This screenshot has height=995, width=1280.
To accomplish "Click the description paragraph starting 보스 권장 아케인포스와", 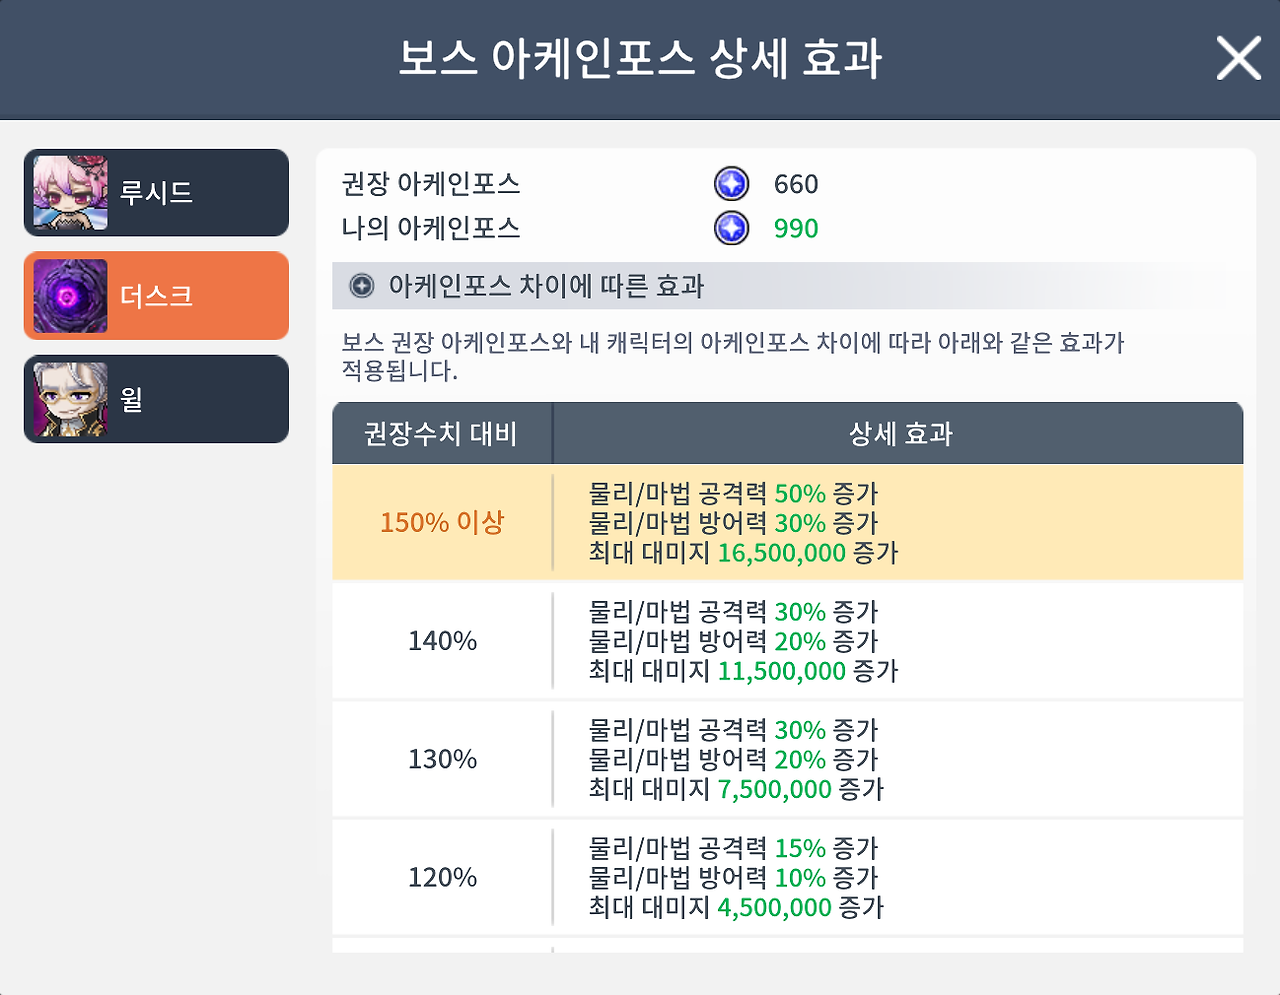I will pos(733,357).
